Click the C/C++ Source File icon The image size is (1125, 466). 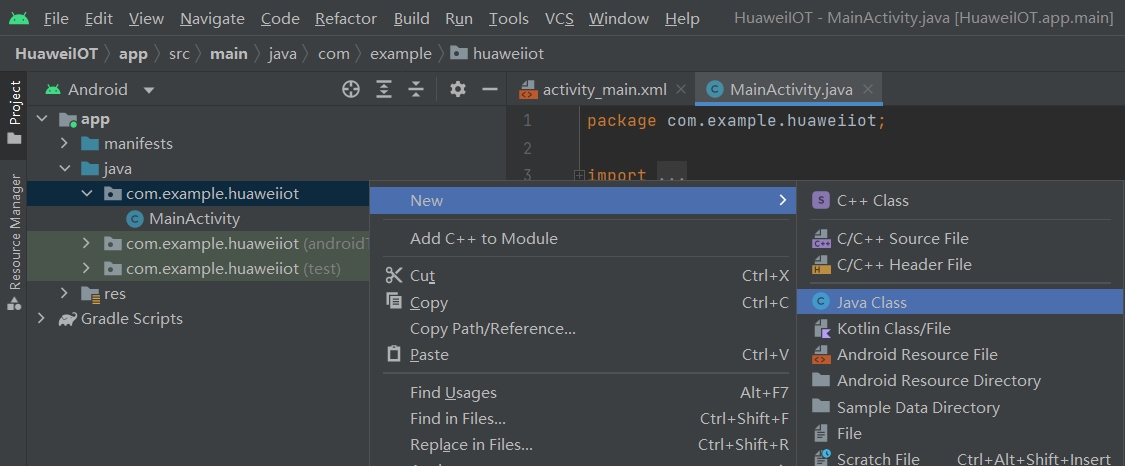(821, 239)
